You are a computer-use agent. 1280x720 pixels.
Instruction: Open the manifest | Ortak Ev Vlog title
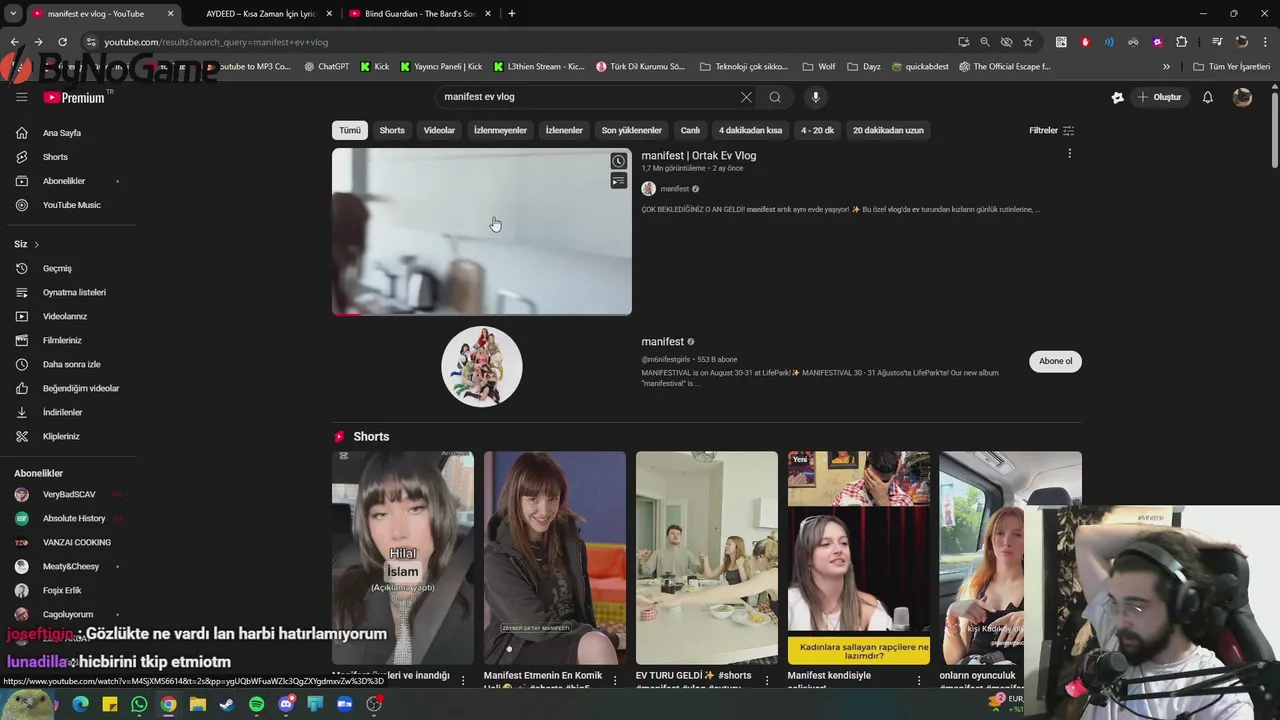pyautogui.click(x=699, y=156)
